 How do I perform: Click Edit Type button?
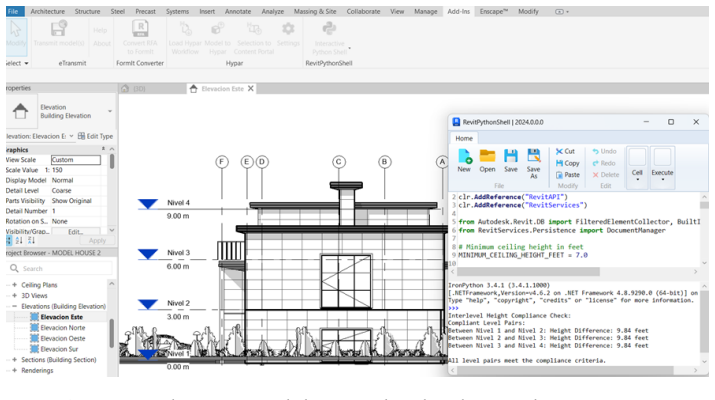coord(95,136)
